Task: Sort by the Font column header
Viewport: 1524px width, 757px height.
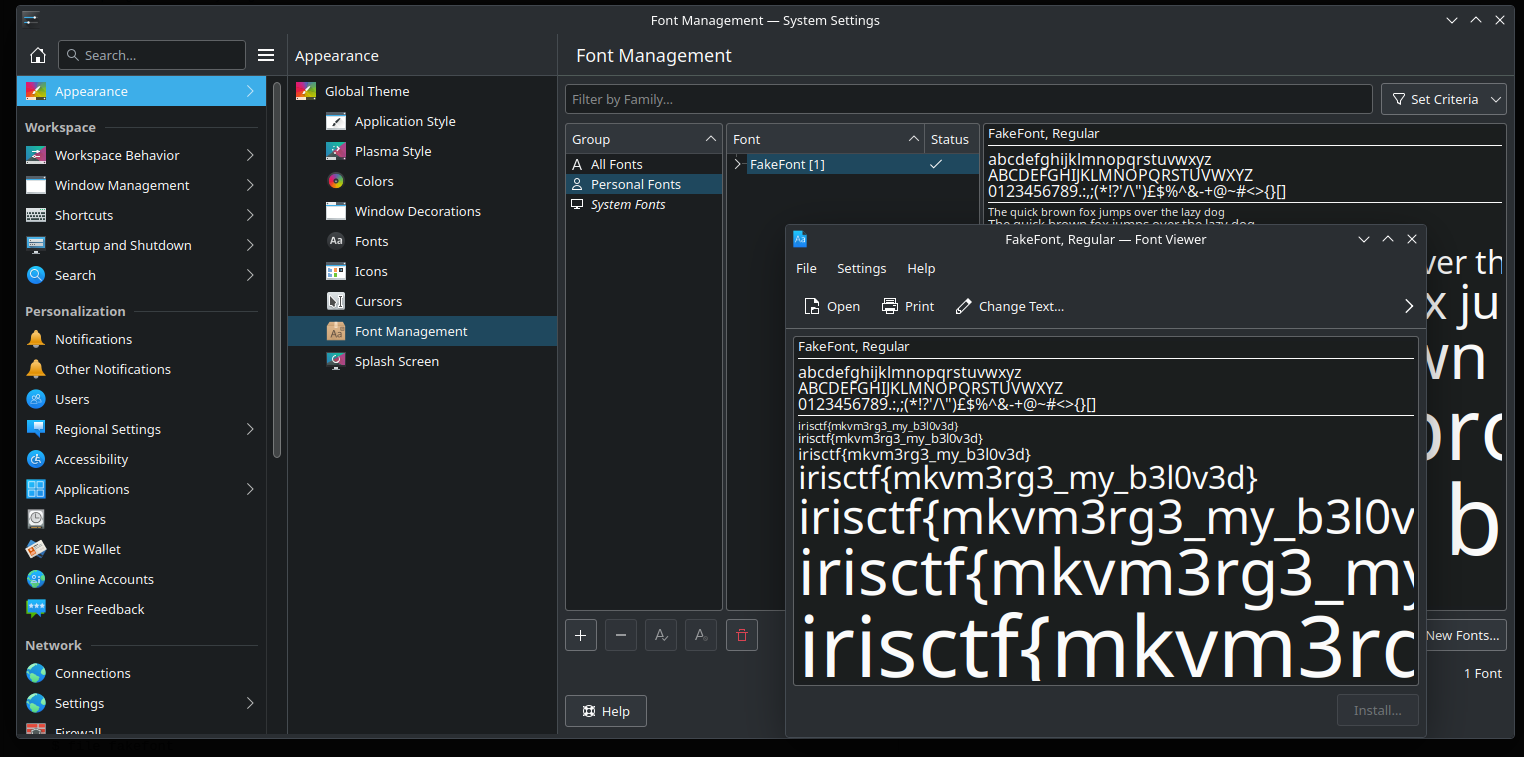Action: 825,139
